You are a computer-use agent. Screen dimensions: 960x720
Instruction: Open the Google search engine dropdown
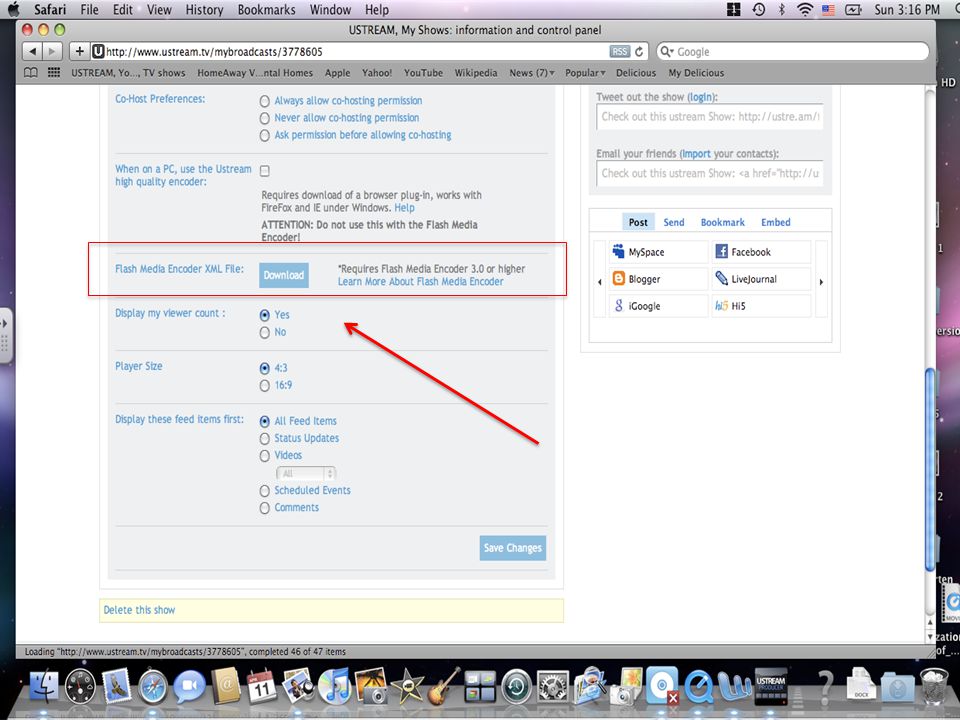[666, 52]
